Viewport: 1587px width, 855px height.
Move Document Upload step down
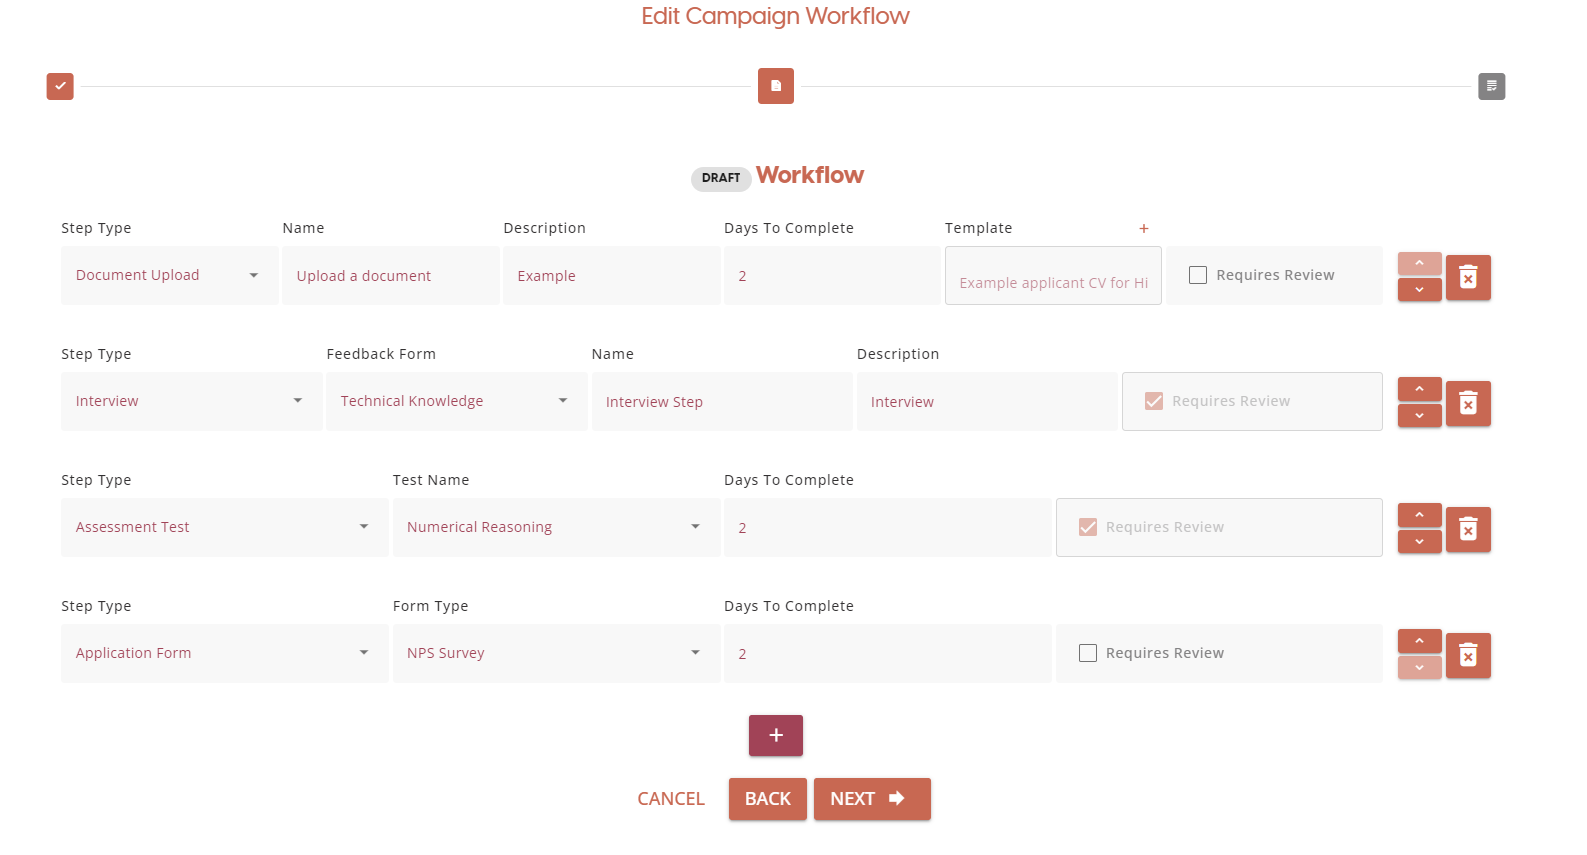pyautogui.click(x=1419, y=290)
